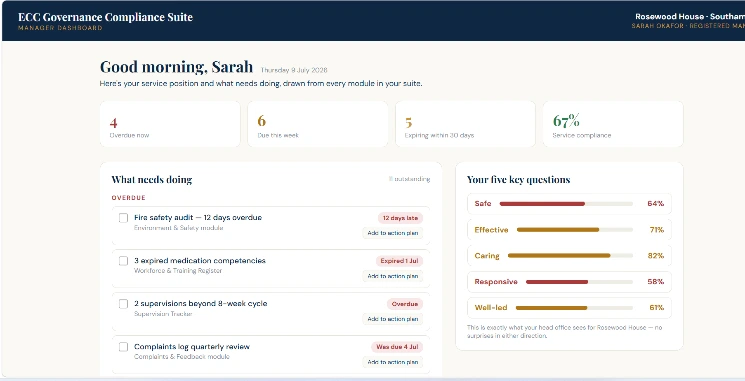The height and width of the screenshot is (381, 745).
Task: Click the 'Complaints & Feedback module' text
Action: point(181,357)
